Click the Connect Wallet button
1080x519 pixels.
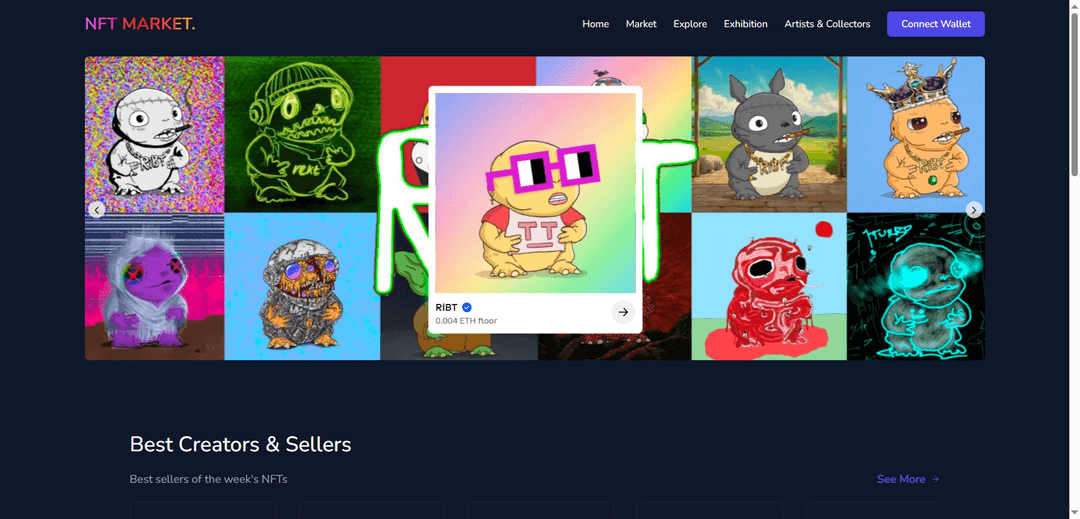935,24
